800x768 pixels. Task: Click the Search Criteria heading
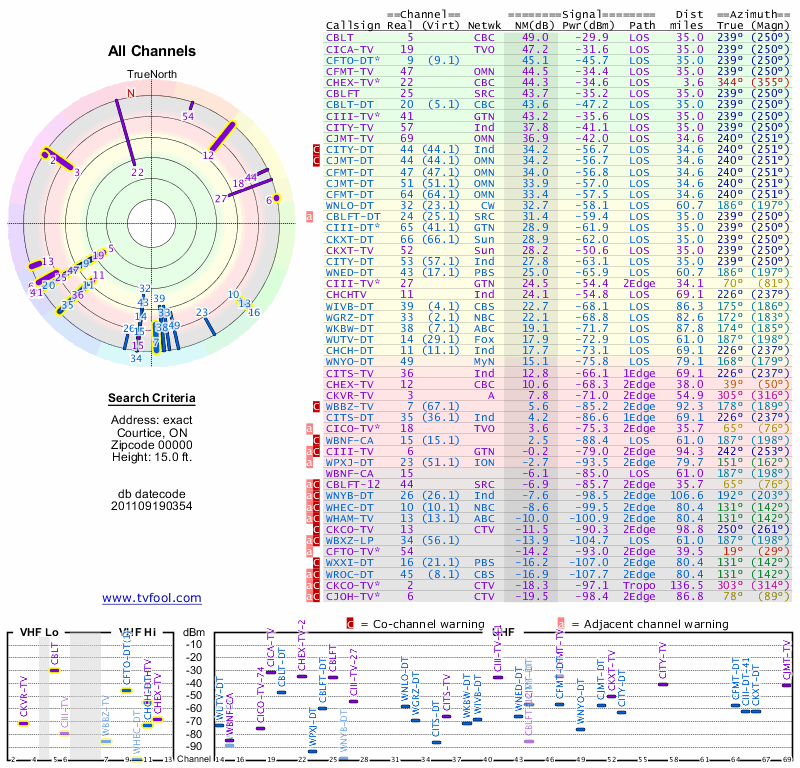[x=152, y=398]
